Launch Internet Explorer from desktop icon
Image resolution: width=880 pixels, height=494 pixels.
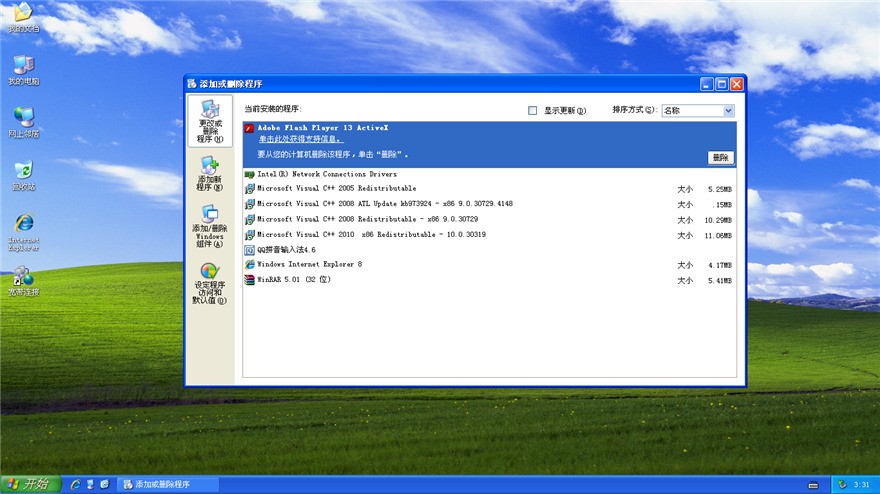point(23,227)
